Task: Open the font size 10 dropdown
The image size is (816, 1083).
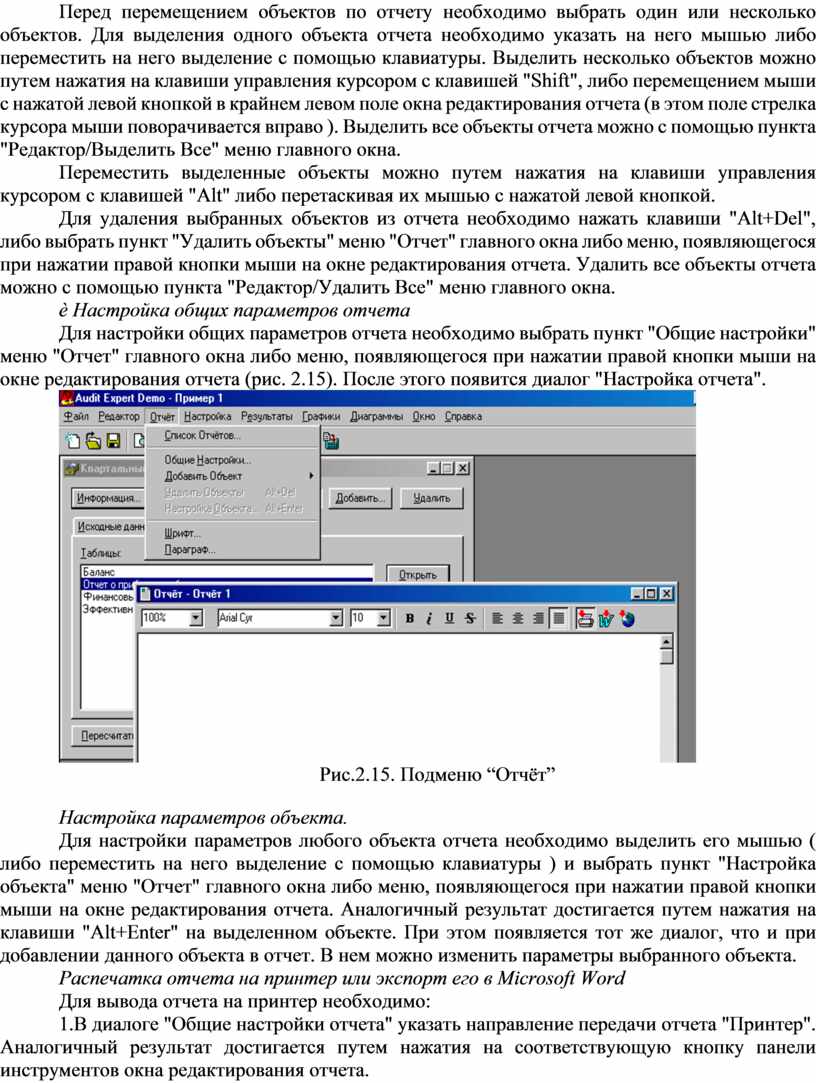Action: tap(384, 617)
